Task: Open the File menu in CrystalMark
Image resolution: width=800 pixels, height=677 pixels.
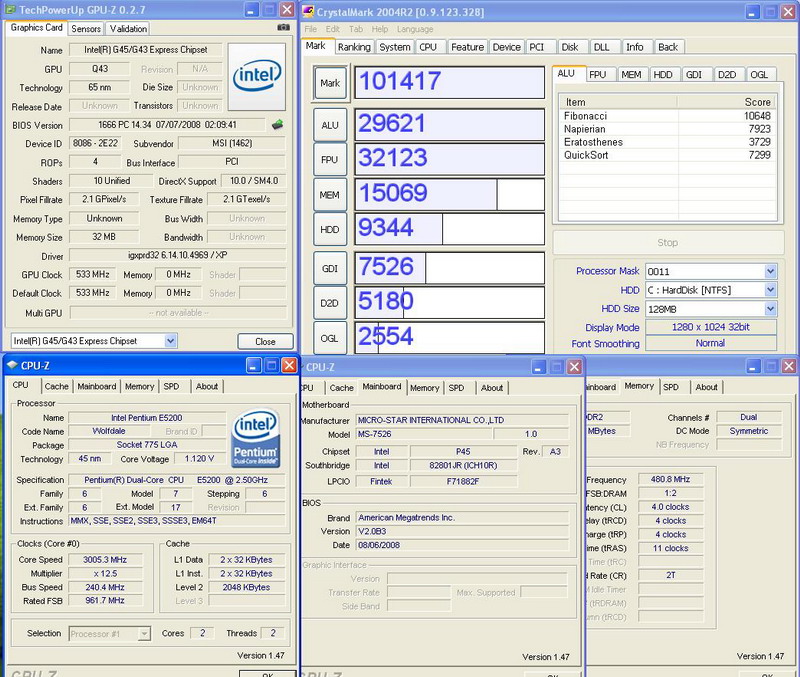Action: 310,29
